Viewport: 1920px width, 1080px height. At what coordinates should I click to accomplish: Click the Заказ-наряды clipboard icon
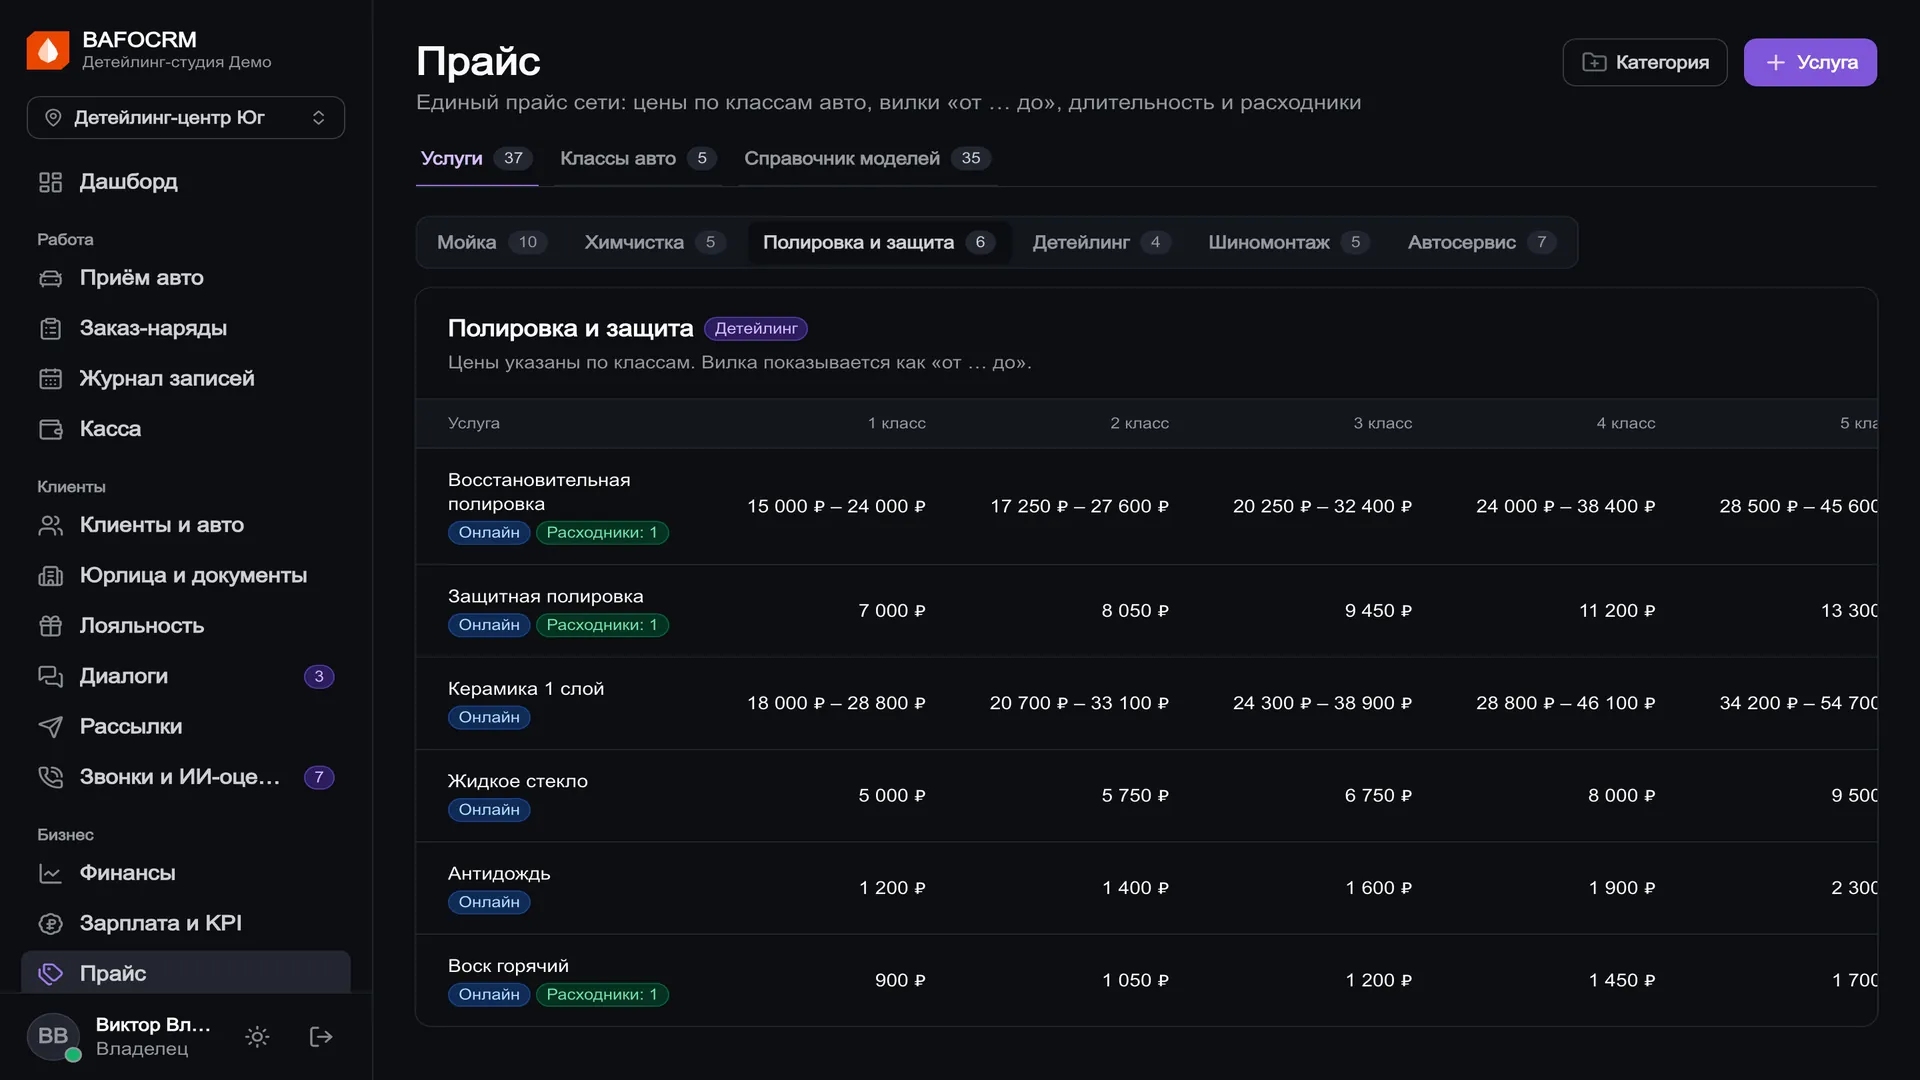pyautogui.click(x=50, y=328)
